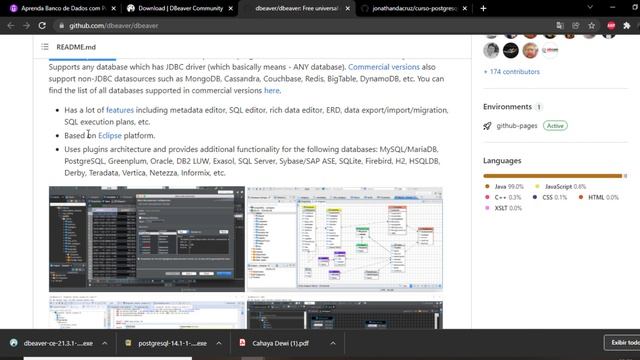Image resolution: width=640 pixels, height=360 pixels.
Task: Close the Aprenda Banco de Dados tab
Action: (113, 8)
